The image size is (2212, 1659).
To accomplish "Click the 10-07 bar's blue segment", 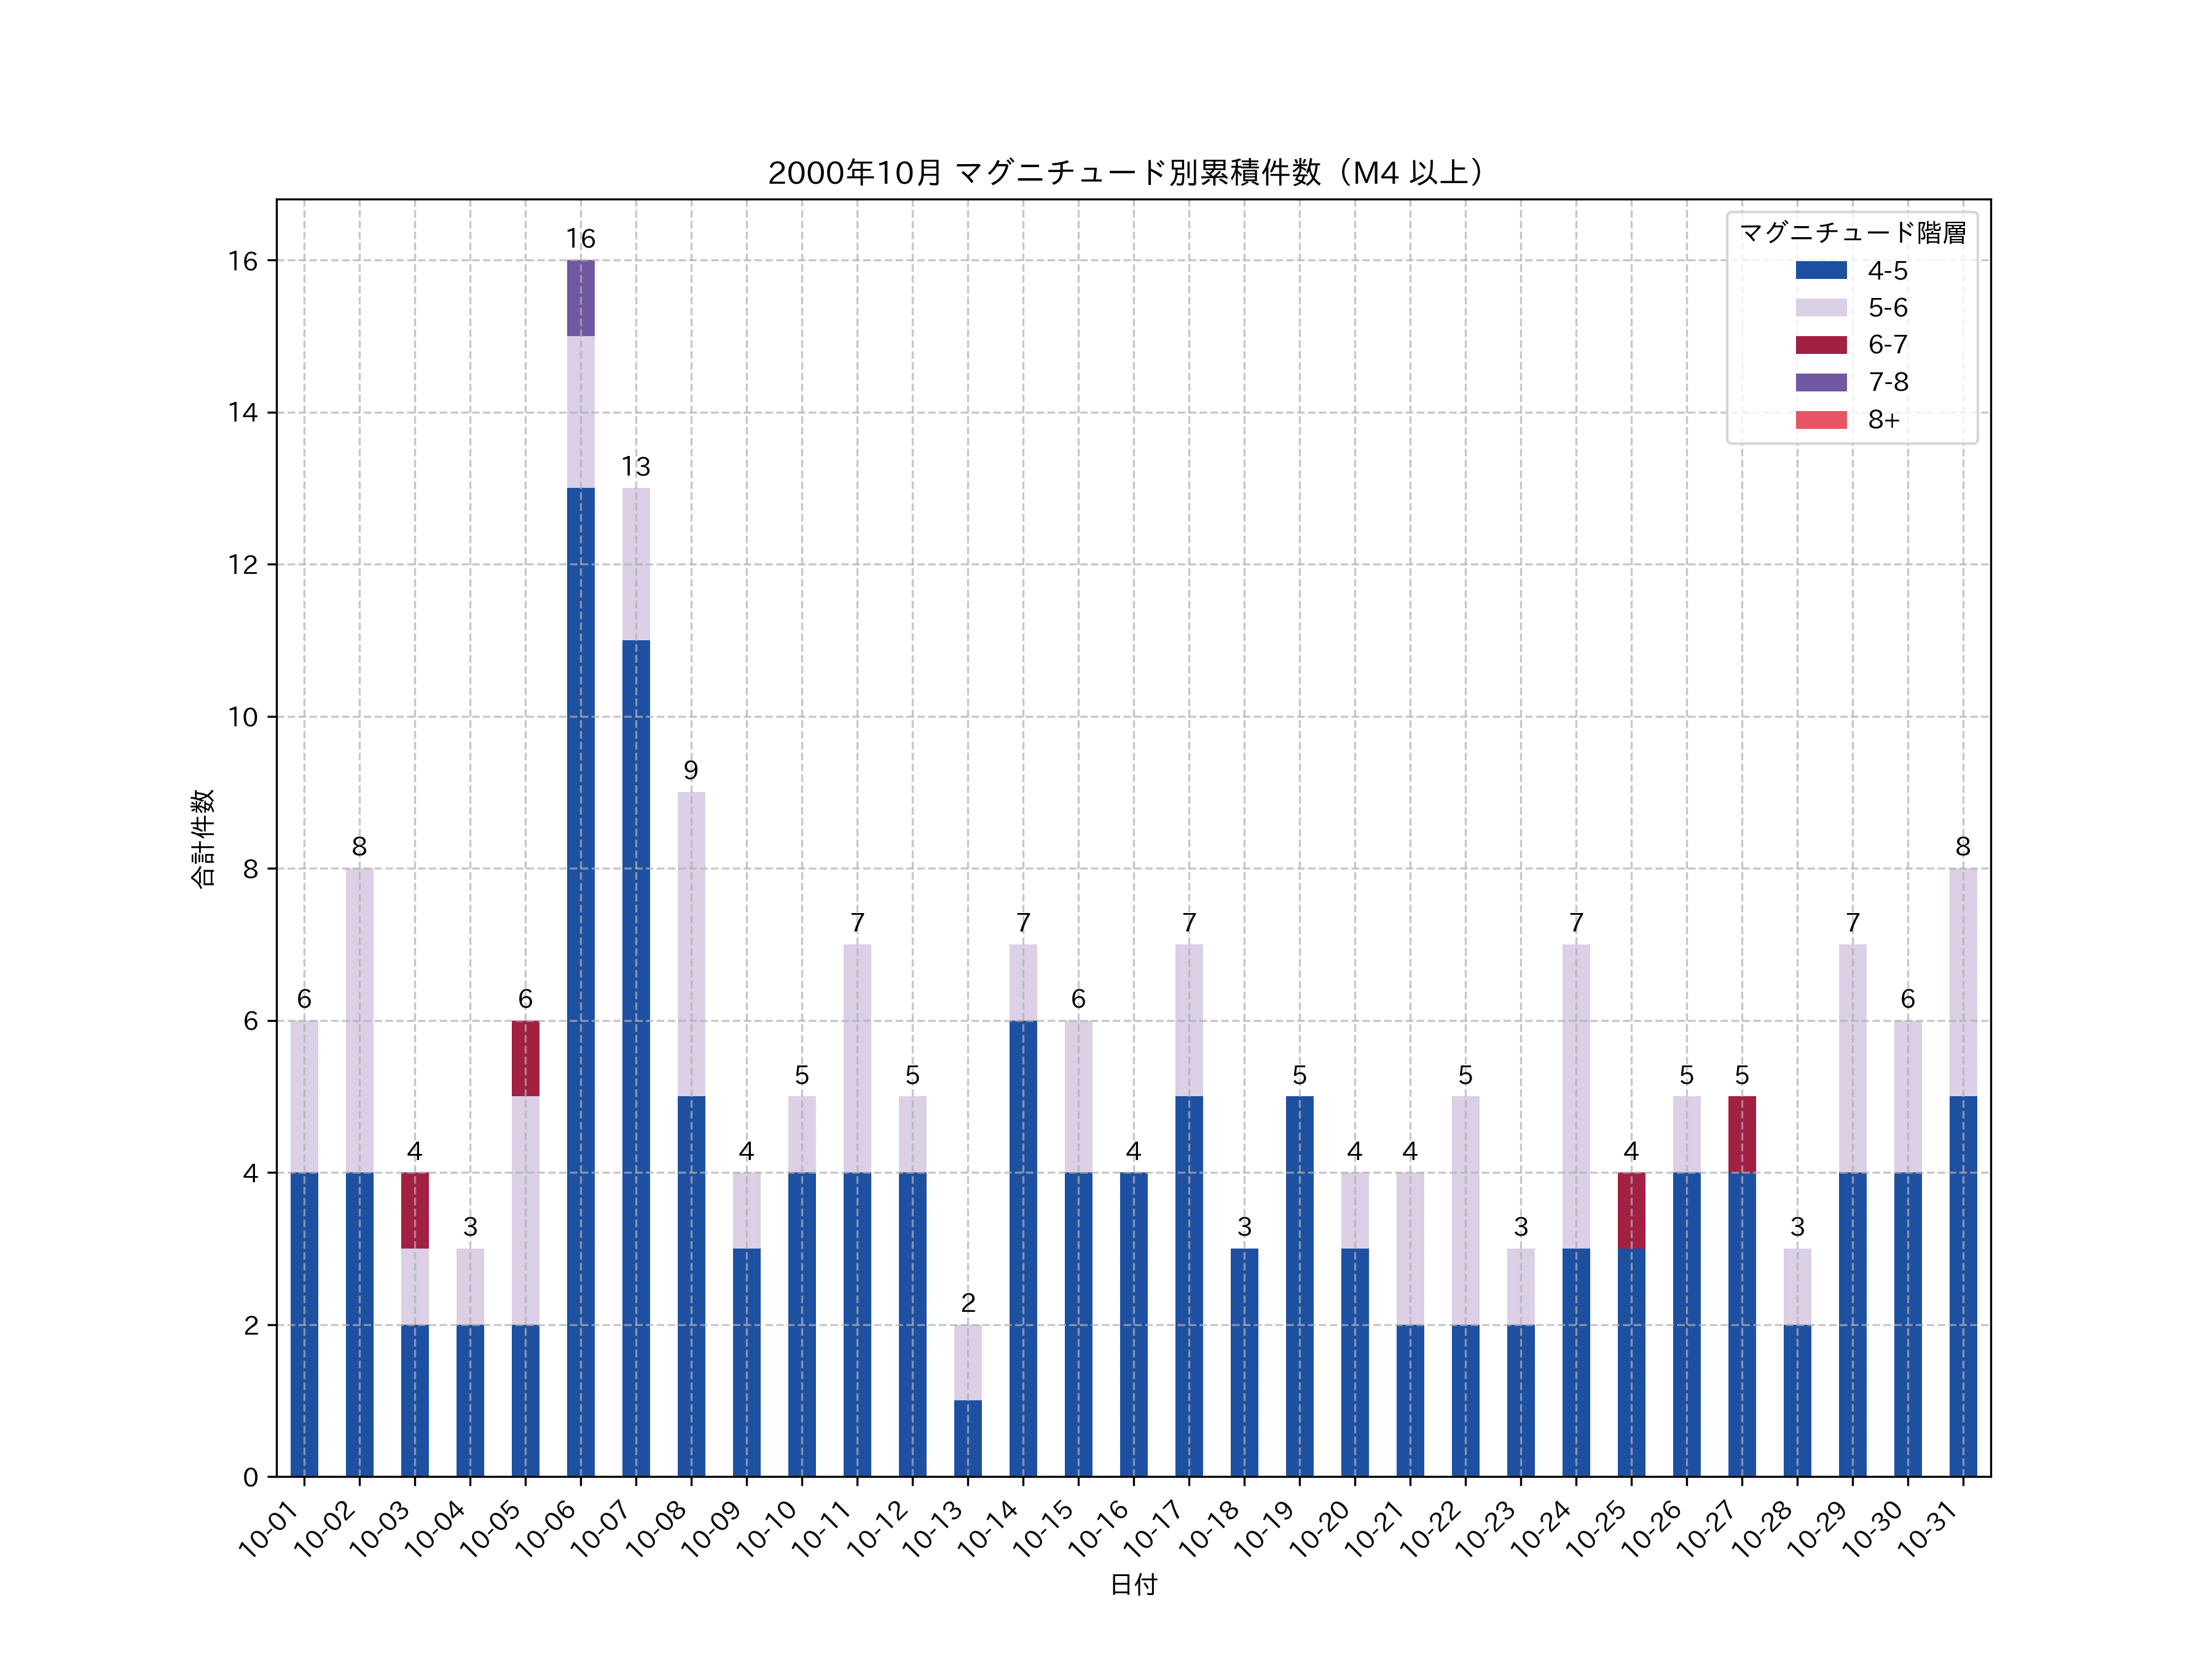I will tap(636, 1058).
